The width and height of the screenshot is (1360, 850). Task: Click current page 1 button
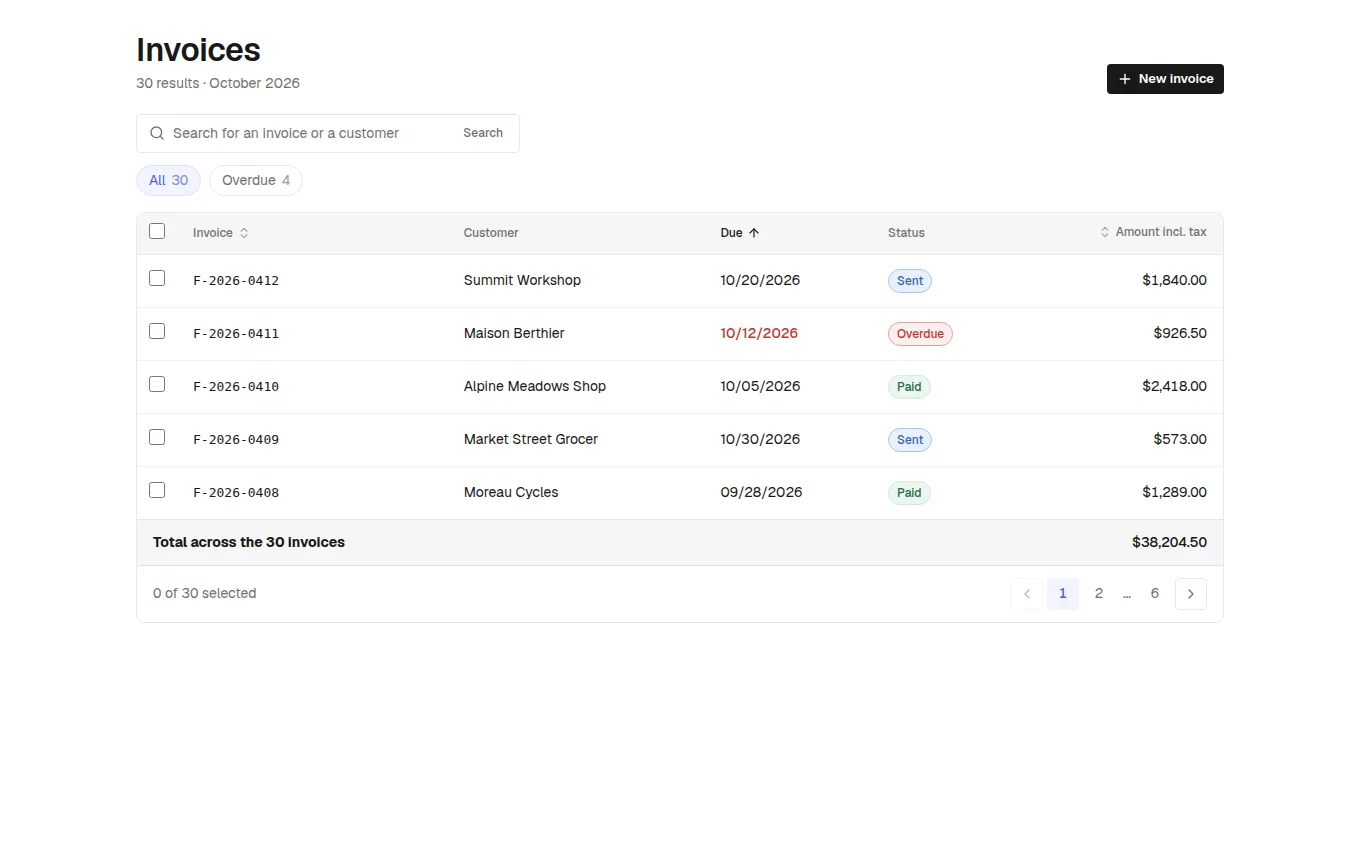1063,594
